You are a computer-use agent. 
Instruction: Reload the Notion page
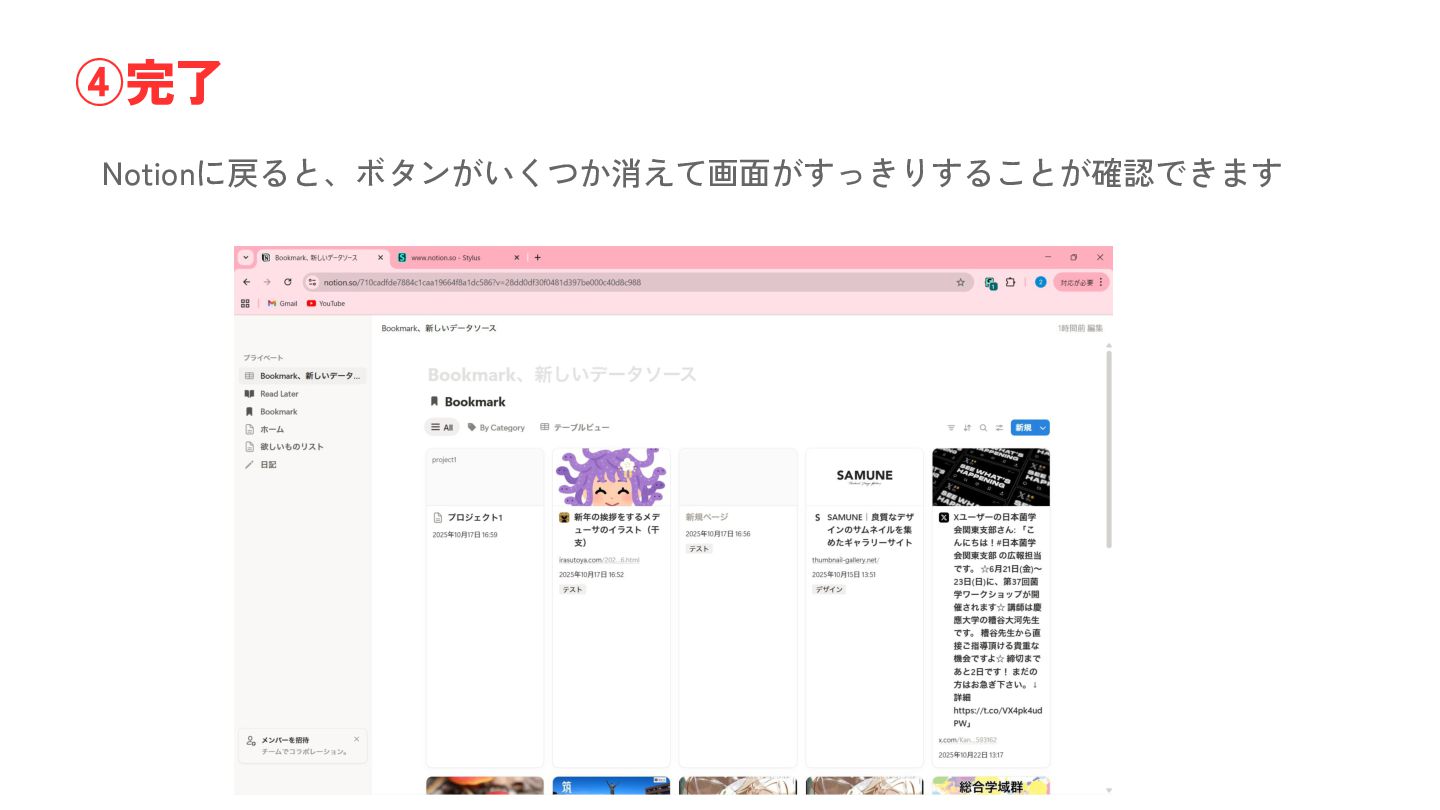coord(288,282)
